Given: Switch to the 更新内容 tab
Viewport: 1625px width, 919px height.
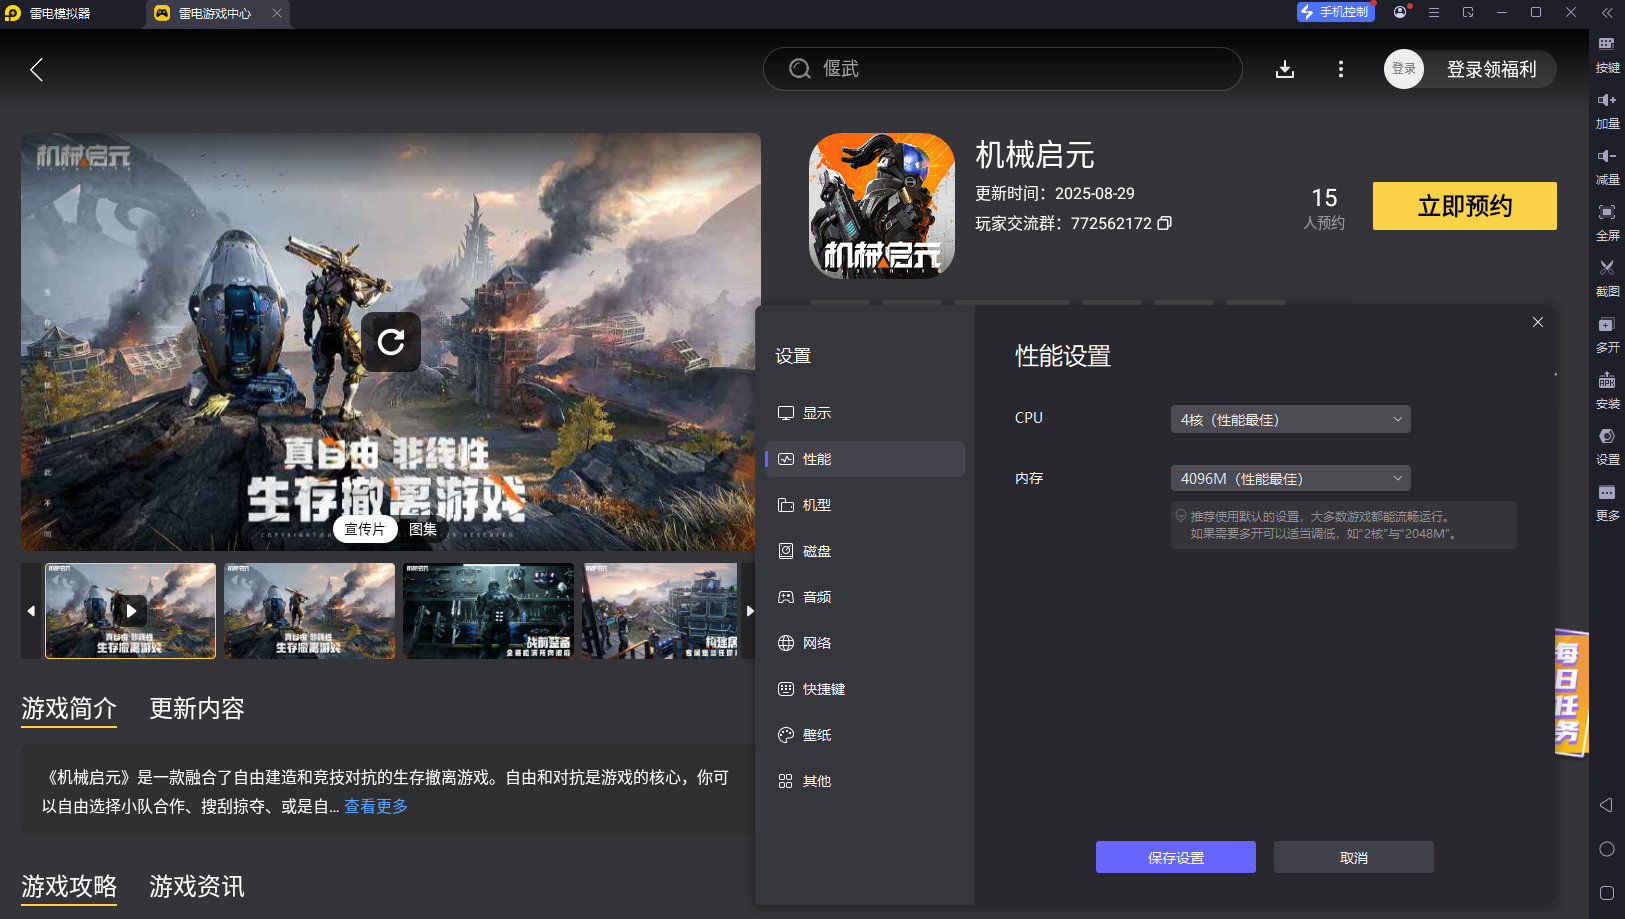Looking at the screenshot, I should click(197, 709).
